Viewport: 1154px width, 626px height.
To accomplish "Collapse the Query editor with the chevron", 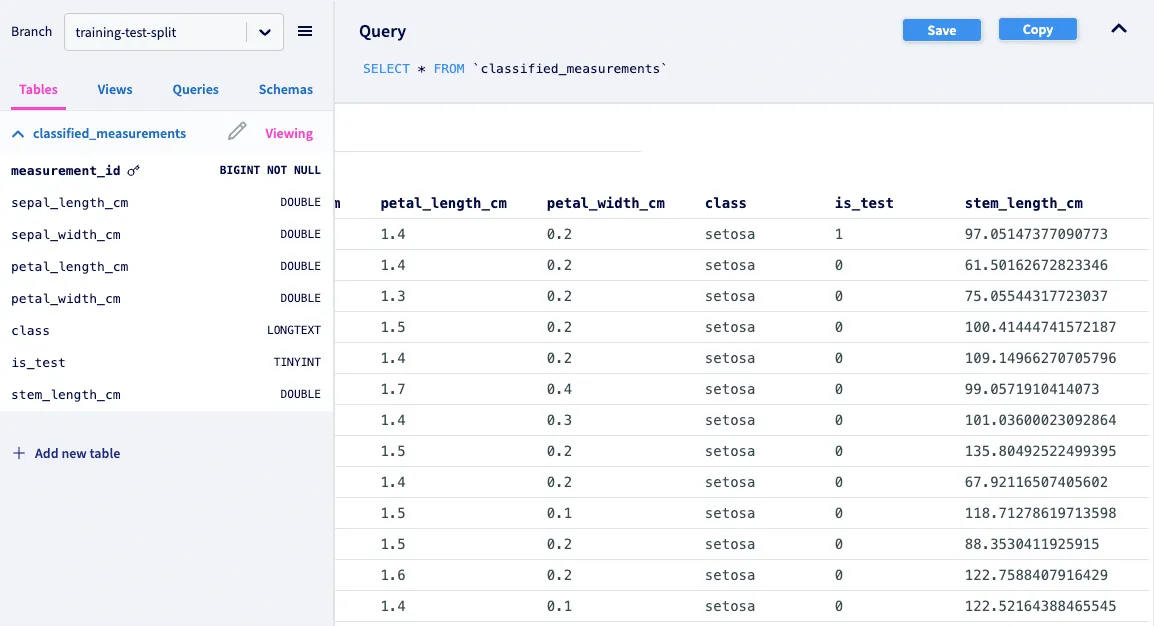I will click(1119, 29).
